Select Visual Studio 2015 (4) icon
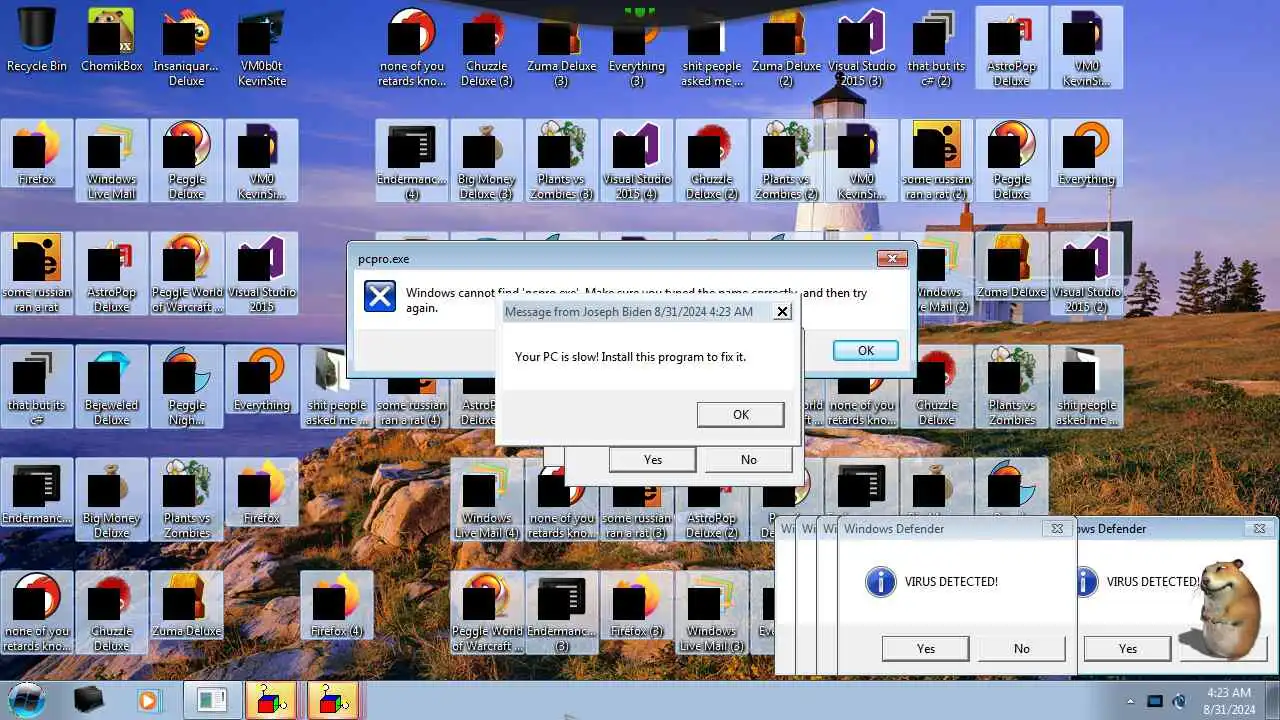 [x=636, y=160]
